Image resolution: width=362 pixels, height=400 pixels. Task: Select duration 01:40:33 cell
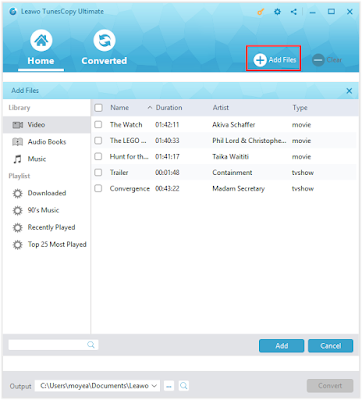167,141
